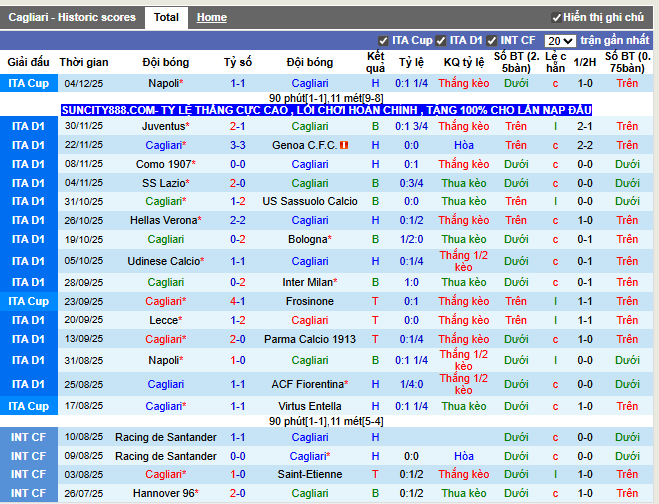Open the 20 recent matches dropdown
The image size is (659, 504).
[560, 41]
